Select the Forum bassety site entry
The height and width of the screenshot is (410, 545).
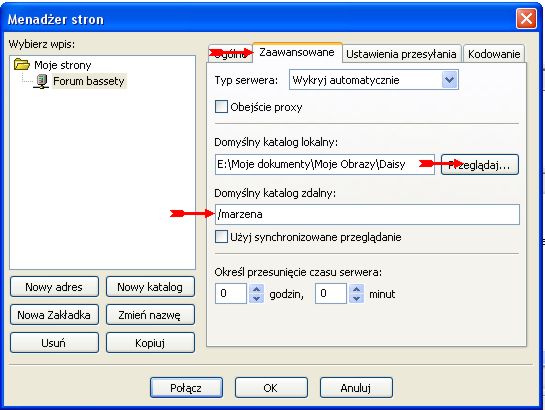(x=89, y=81)
